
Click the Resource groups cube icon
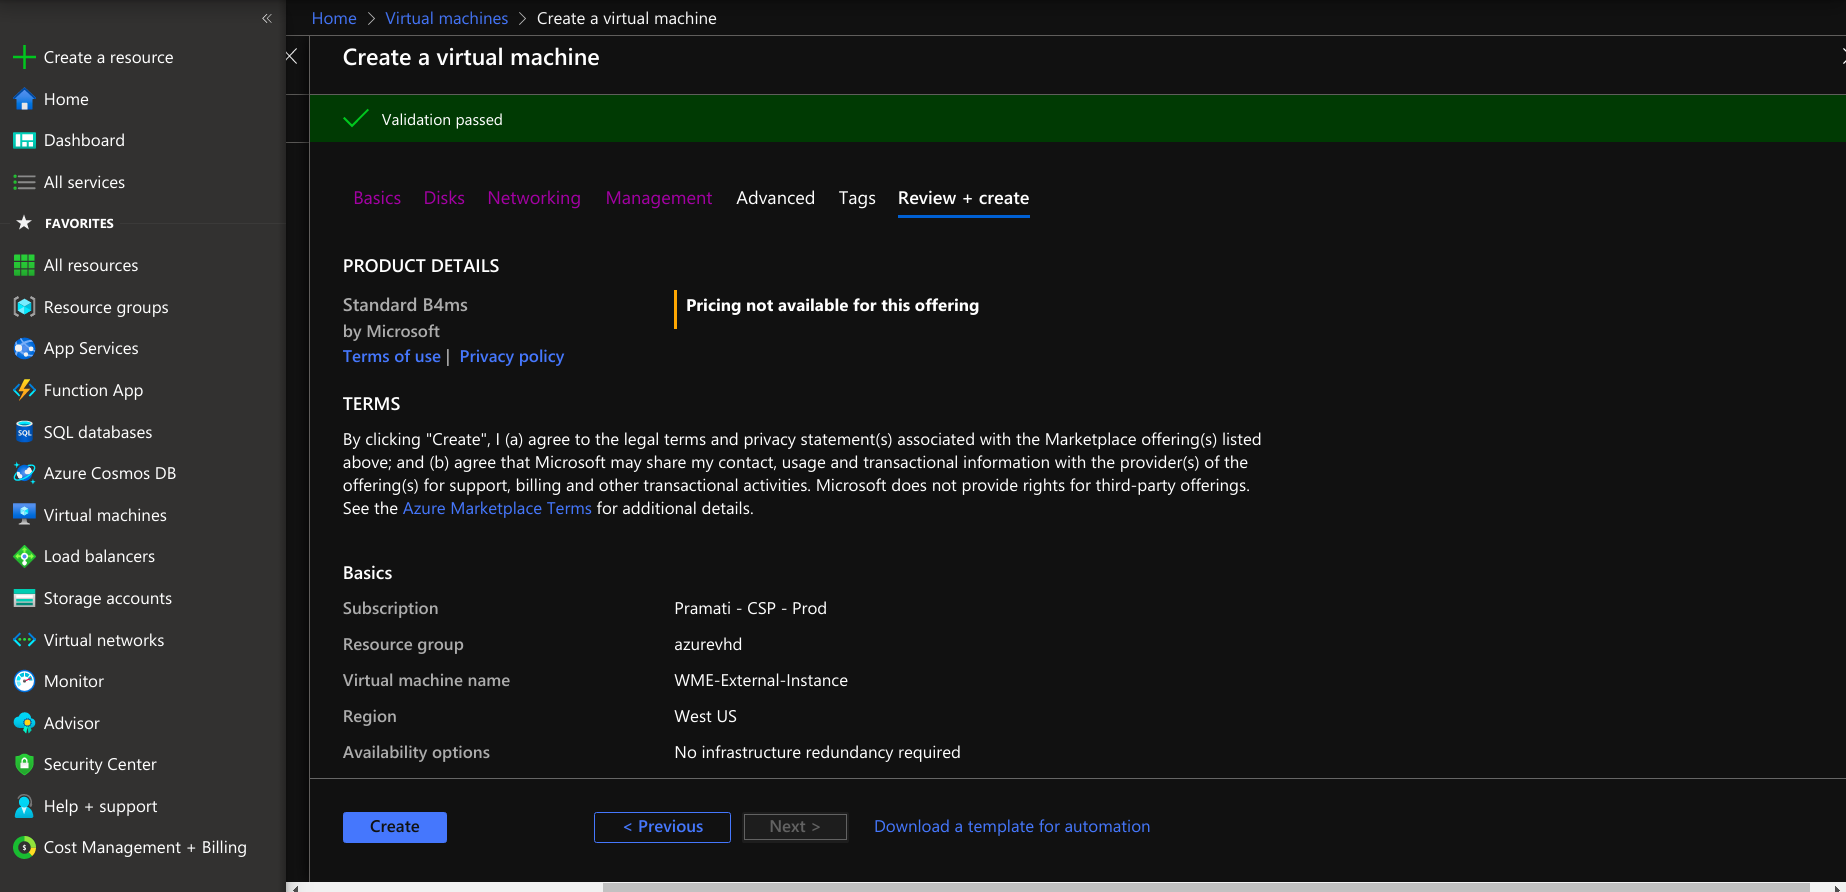(24, 307)
